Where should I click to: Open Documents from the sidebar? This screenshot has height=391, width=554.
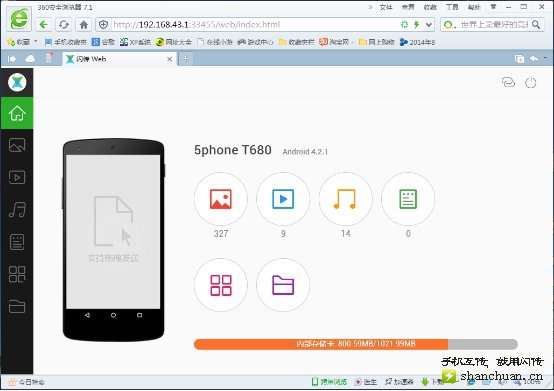17,242
